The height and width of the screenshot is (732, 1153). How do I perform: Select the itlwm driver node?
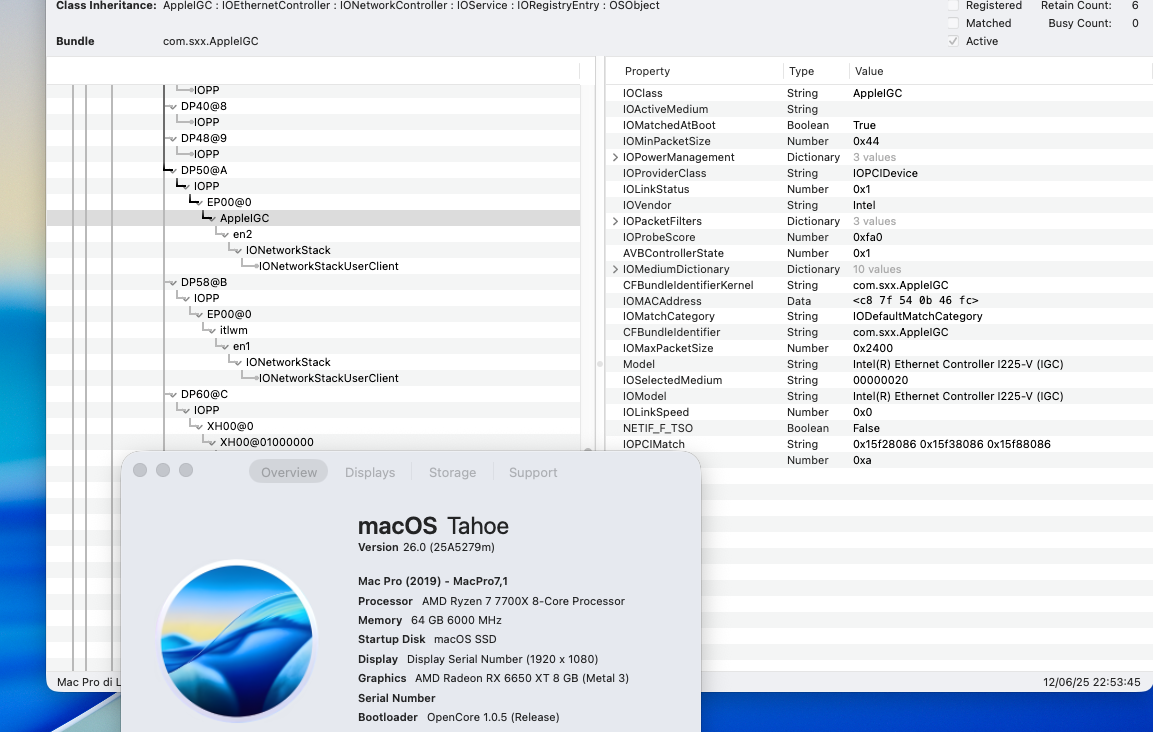tap(234, 330)
